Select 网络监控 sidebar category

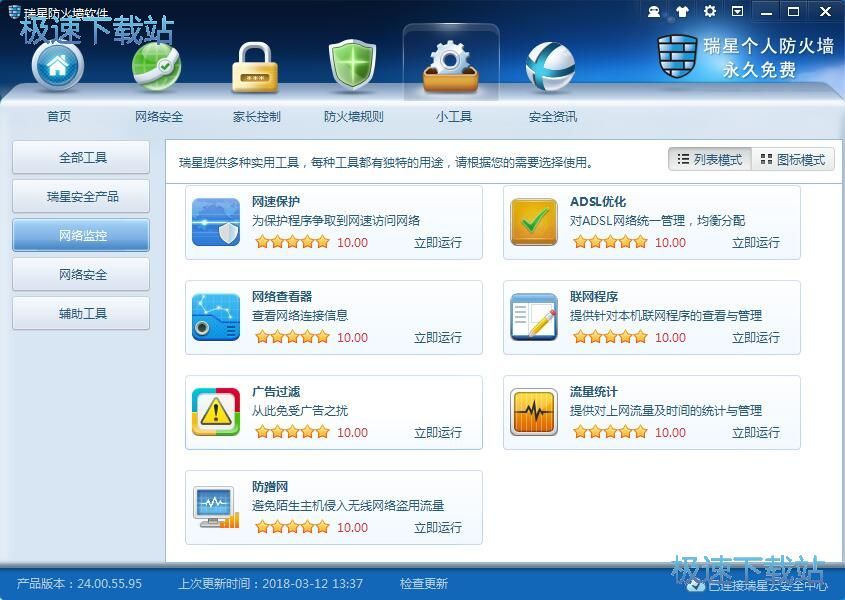(x=81, y=235)
